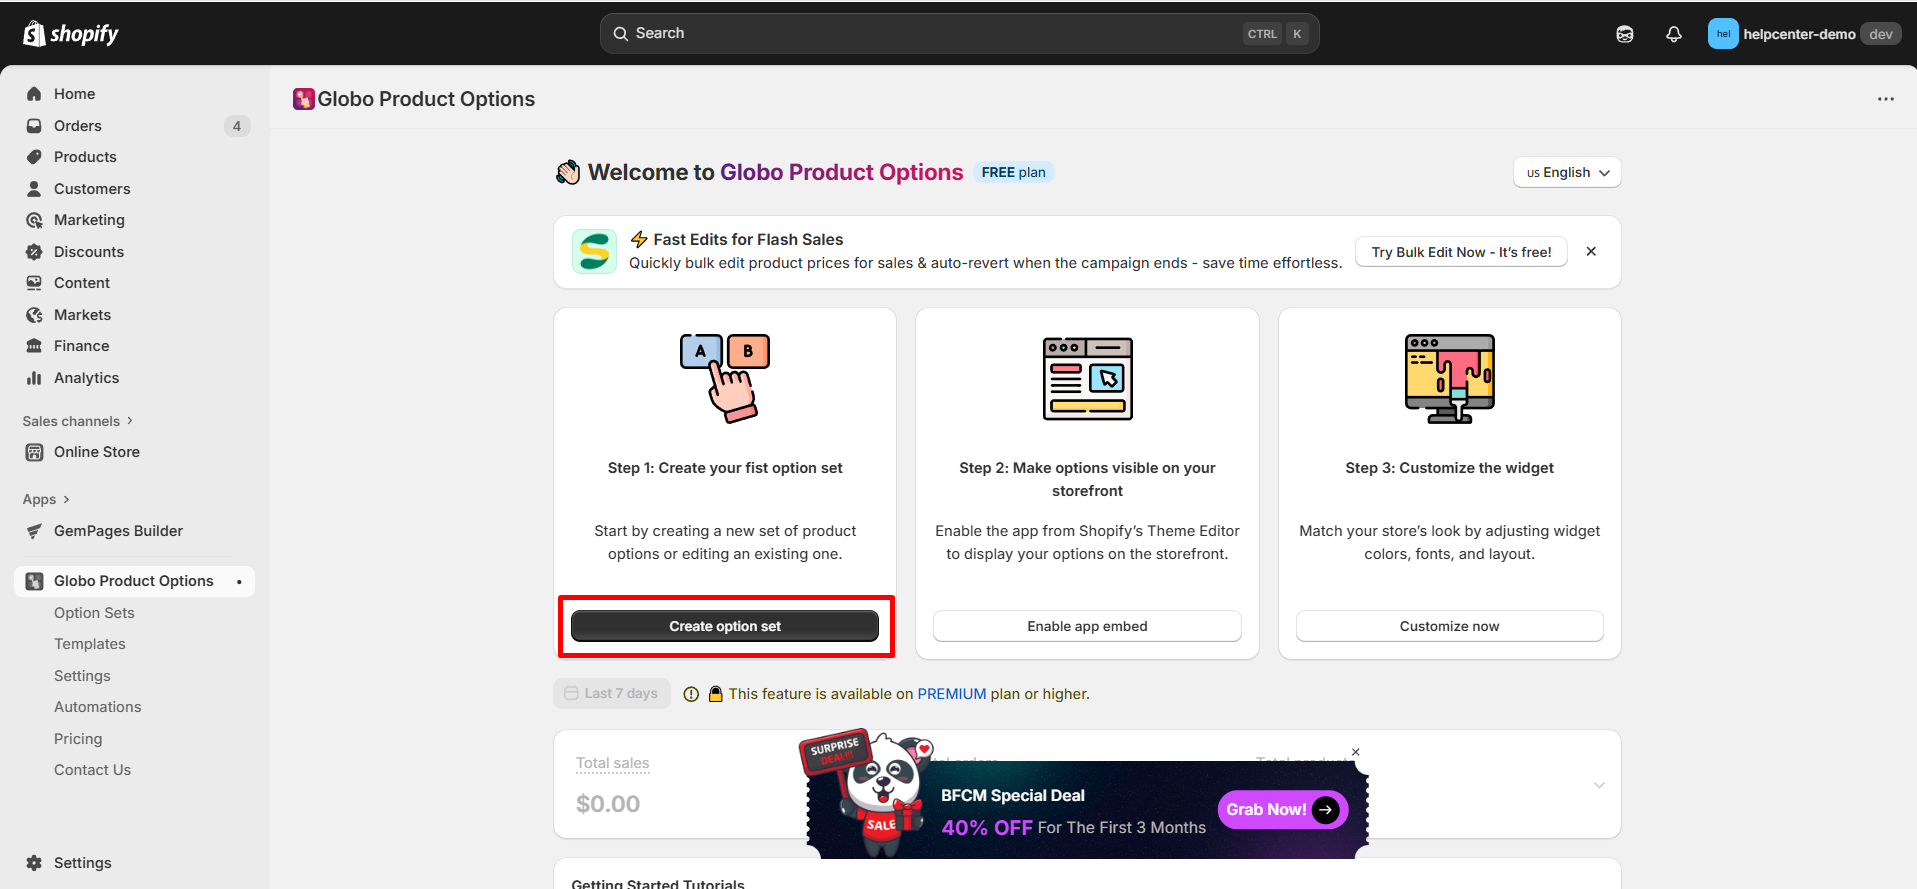Screen dimensions: 1917x889
Task: Click the three-dot more actions menu
Action: 1885,99
